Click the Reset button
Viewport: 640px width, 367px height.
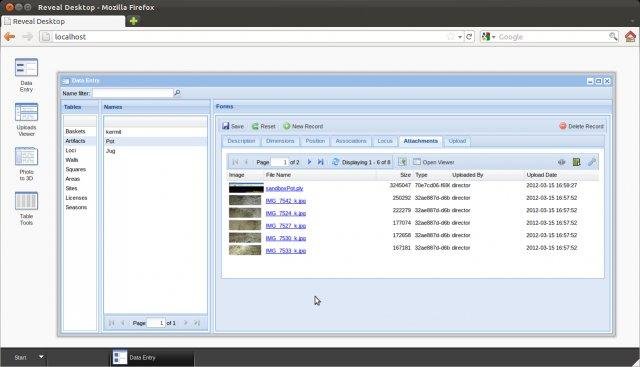[x=264, y=126]
